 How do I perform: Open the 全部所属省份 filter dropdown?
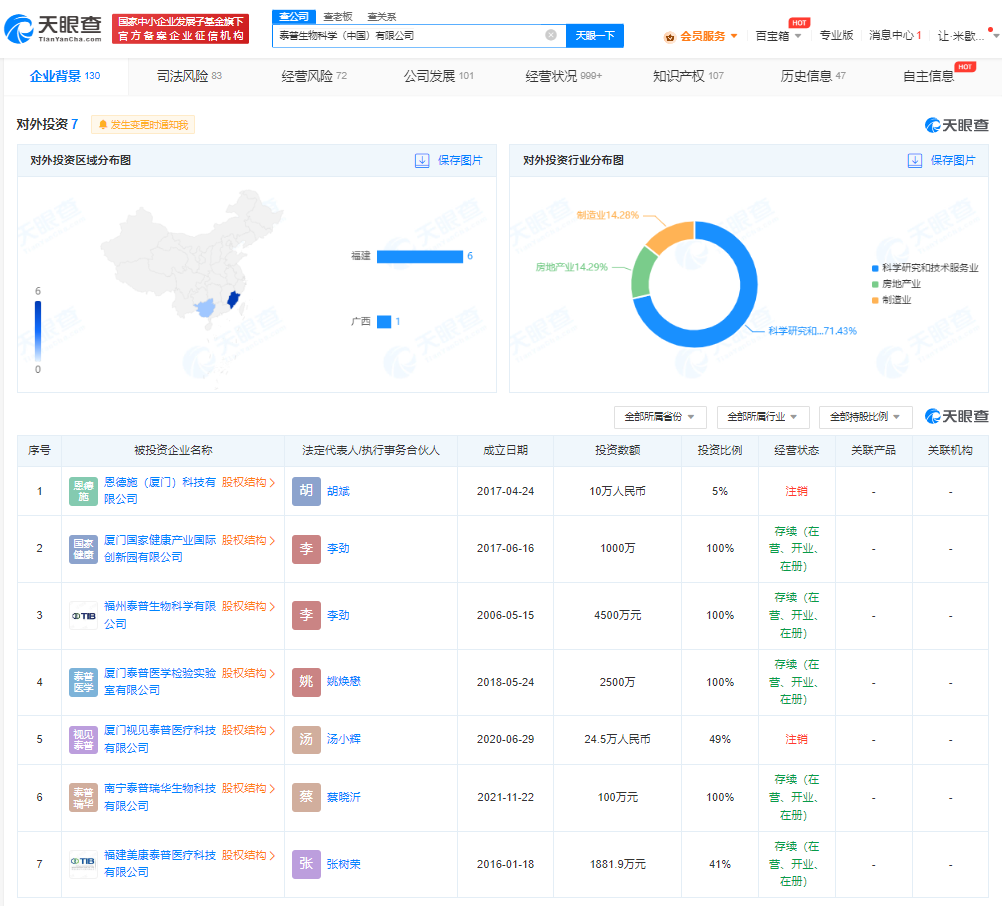pyautogui.click(x=660, y=417)
